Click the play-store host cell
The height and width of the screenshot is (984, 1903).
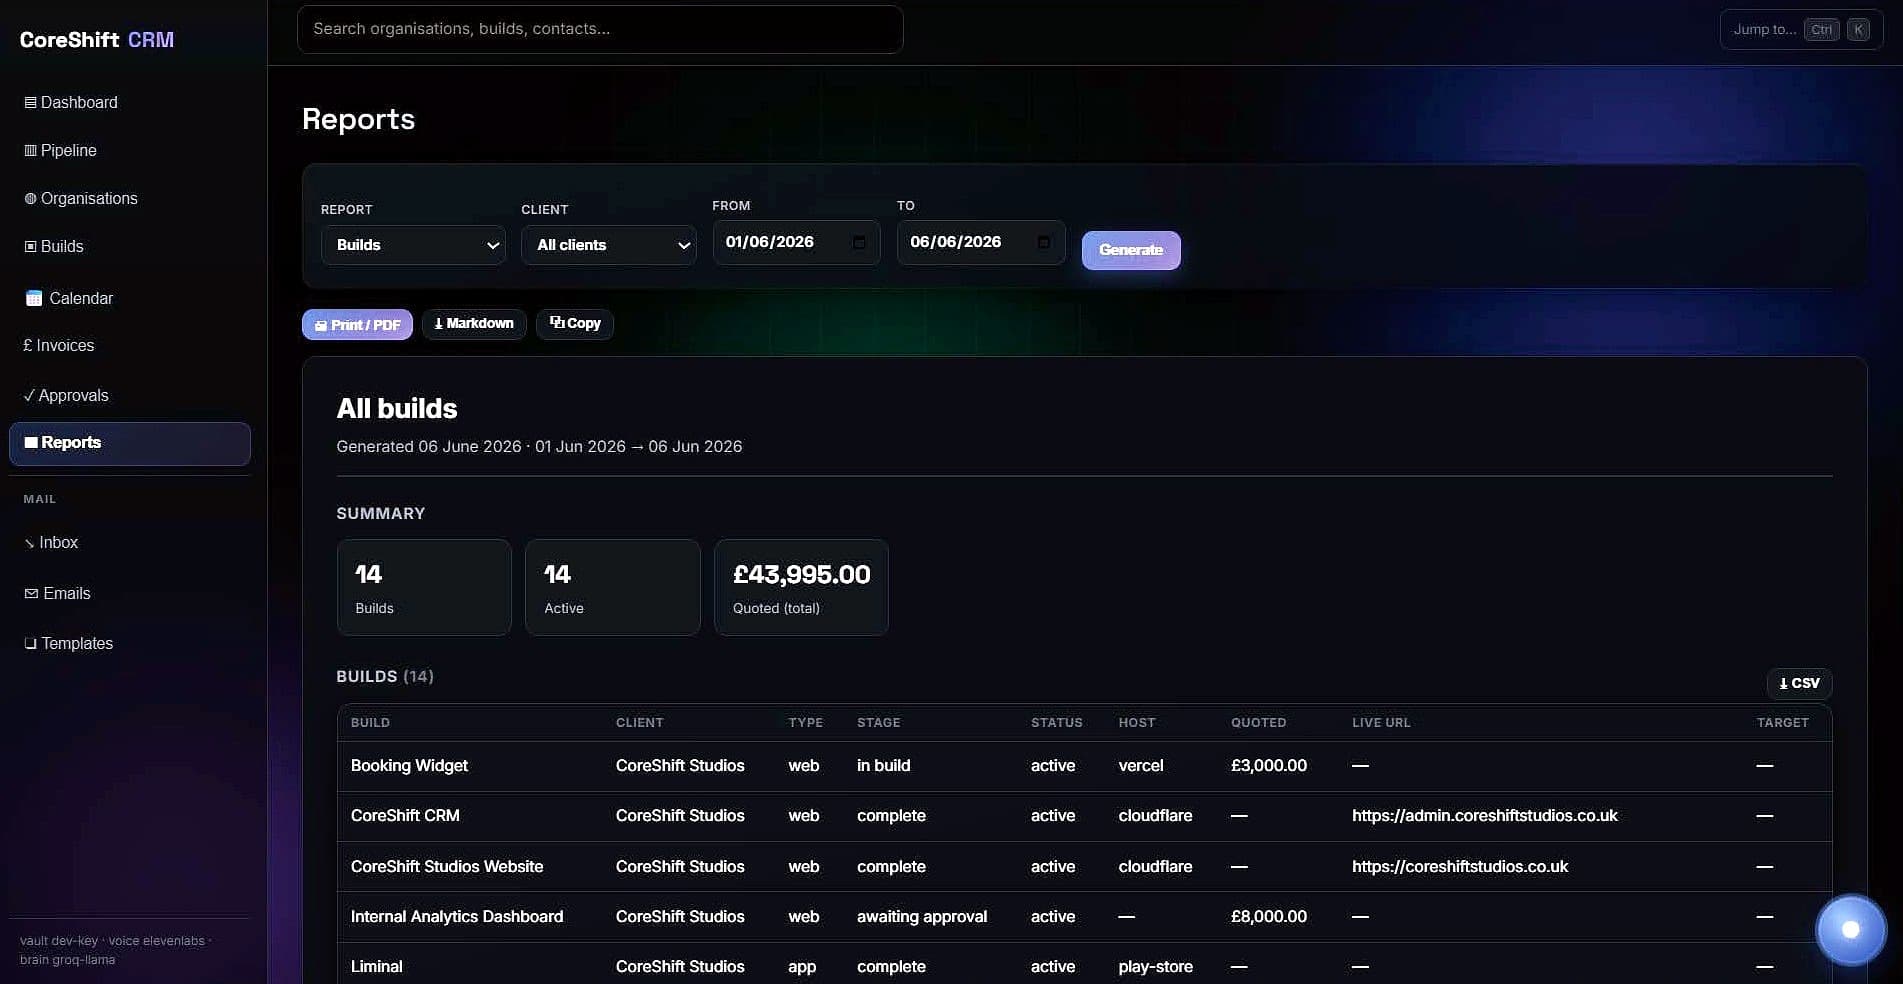pos(1155,967)
